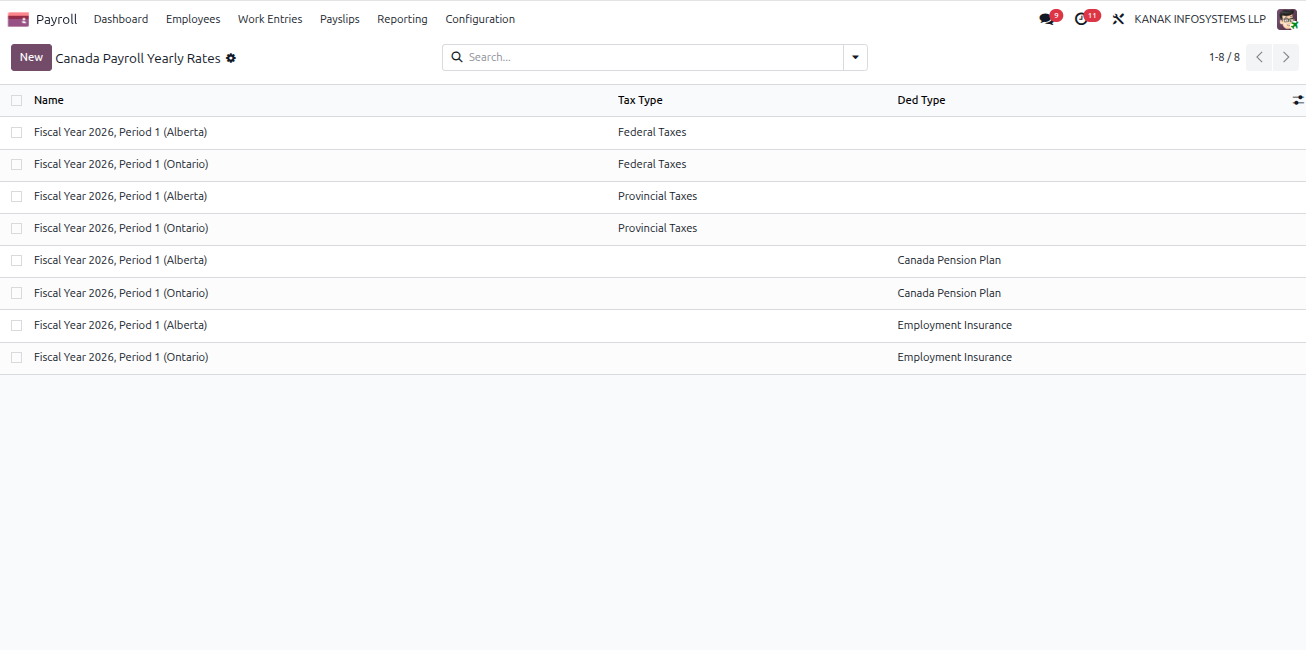The height and width of the screenshot is (650, 1306).
Task: Click the Canada Payroll Yearly Rates breadcrumb title
Action: pos(138,58)
